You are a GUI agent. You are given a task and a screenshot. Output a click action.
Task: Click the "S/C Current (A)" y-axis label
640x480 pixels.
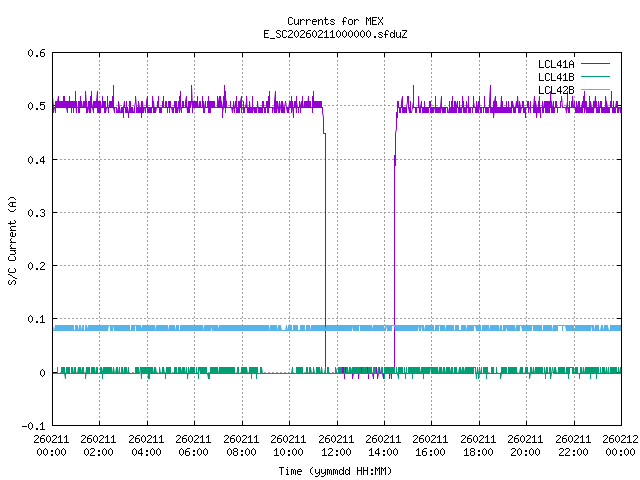(12, 240)
